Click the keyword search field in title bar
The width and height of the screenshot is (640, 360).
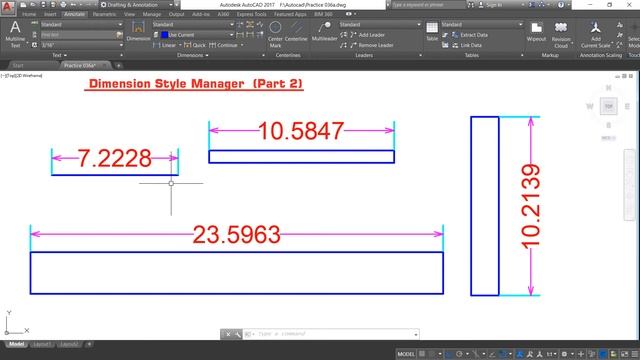(x=429, y=5)
